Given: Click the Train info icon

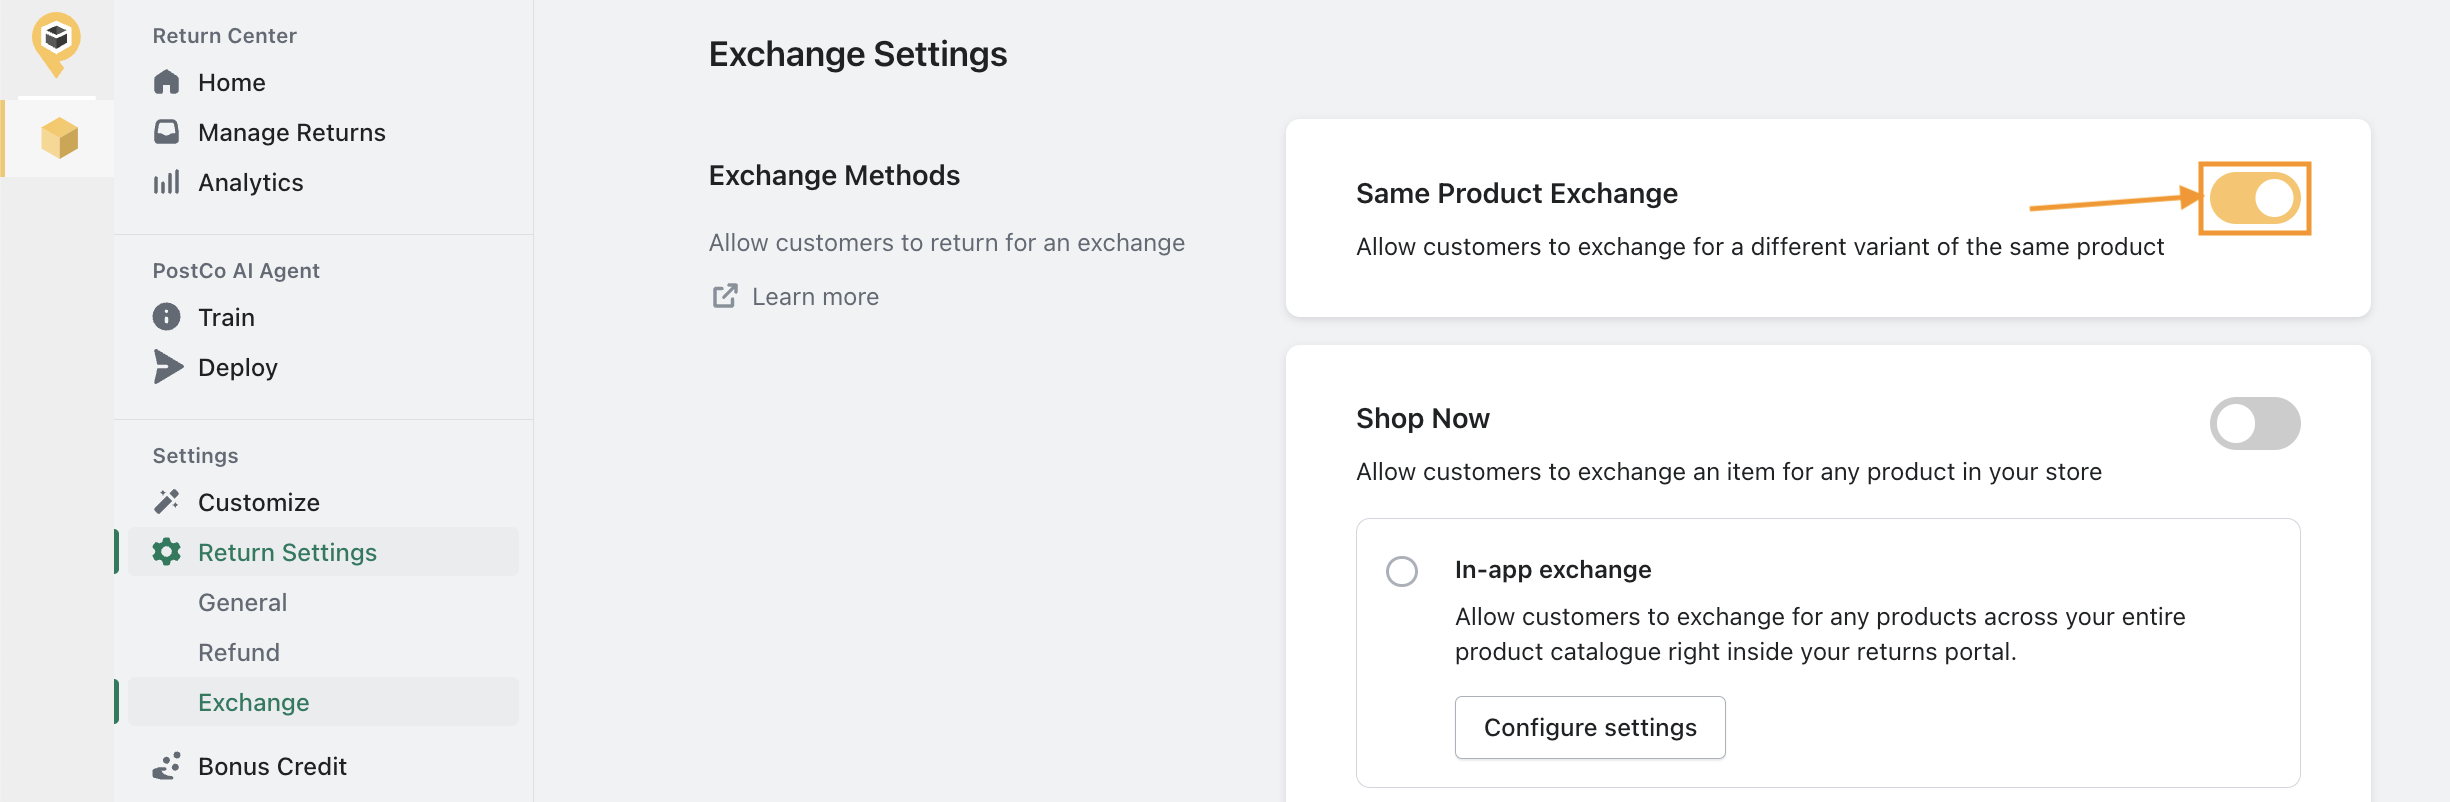Looking at the screenshot, I should point(167,317).
